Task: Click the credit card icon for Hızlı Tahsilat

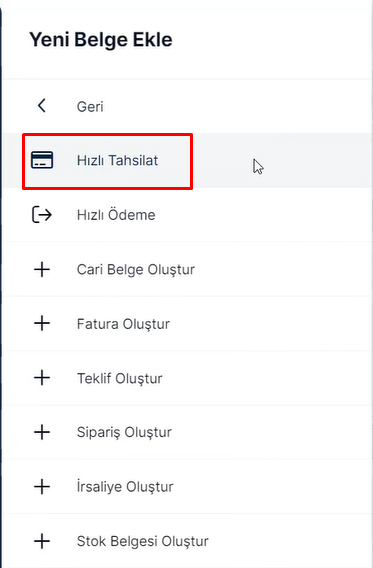Action: pyautogui.click(x=42, y=160)
